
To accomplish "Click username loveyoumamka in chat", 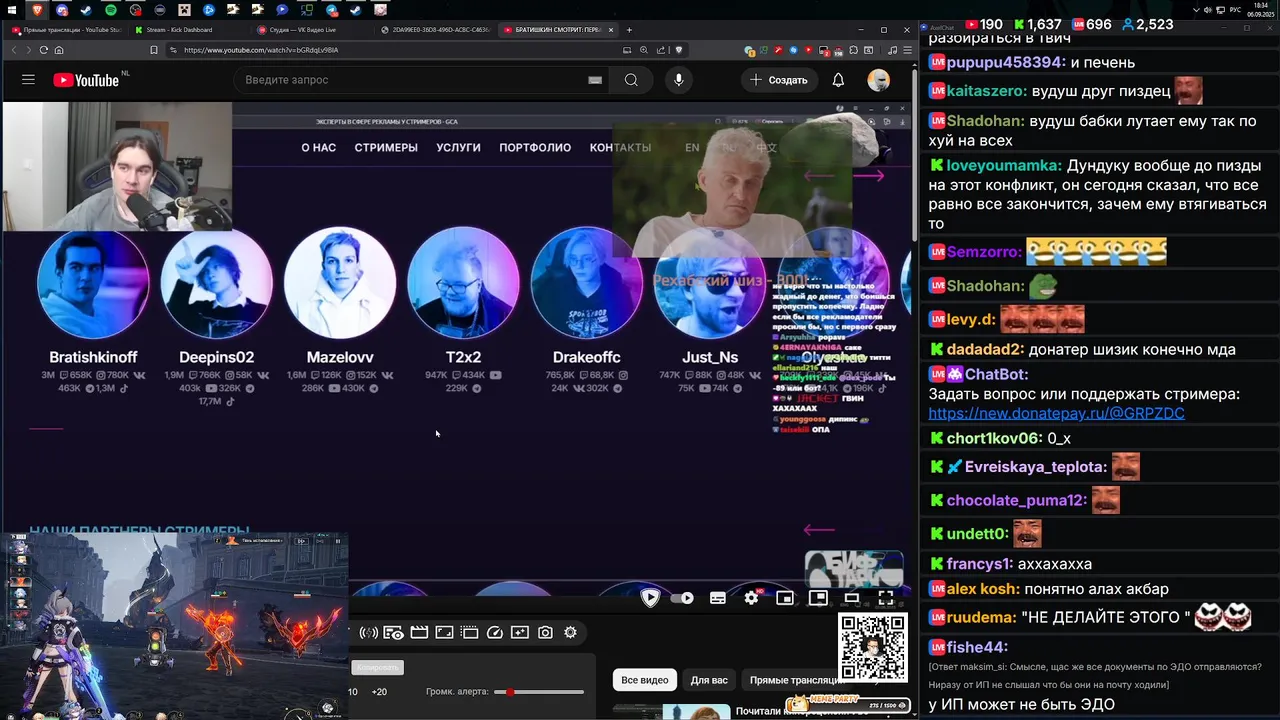I will [x=1004, y=166].
